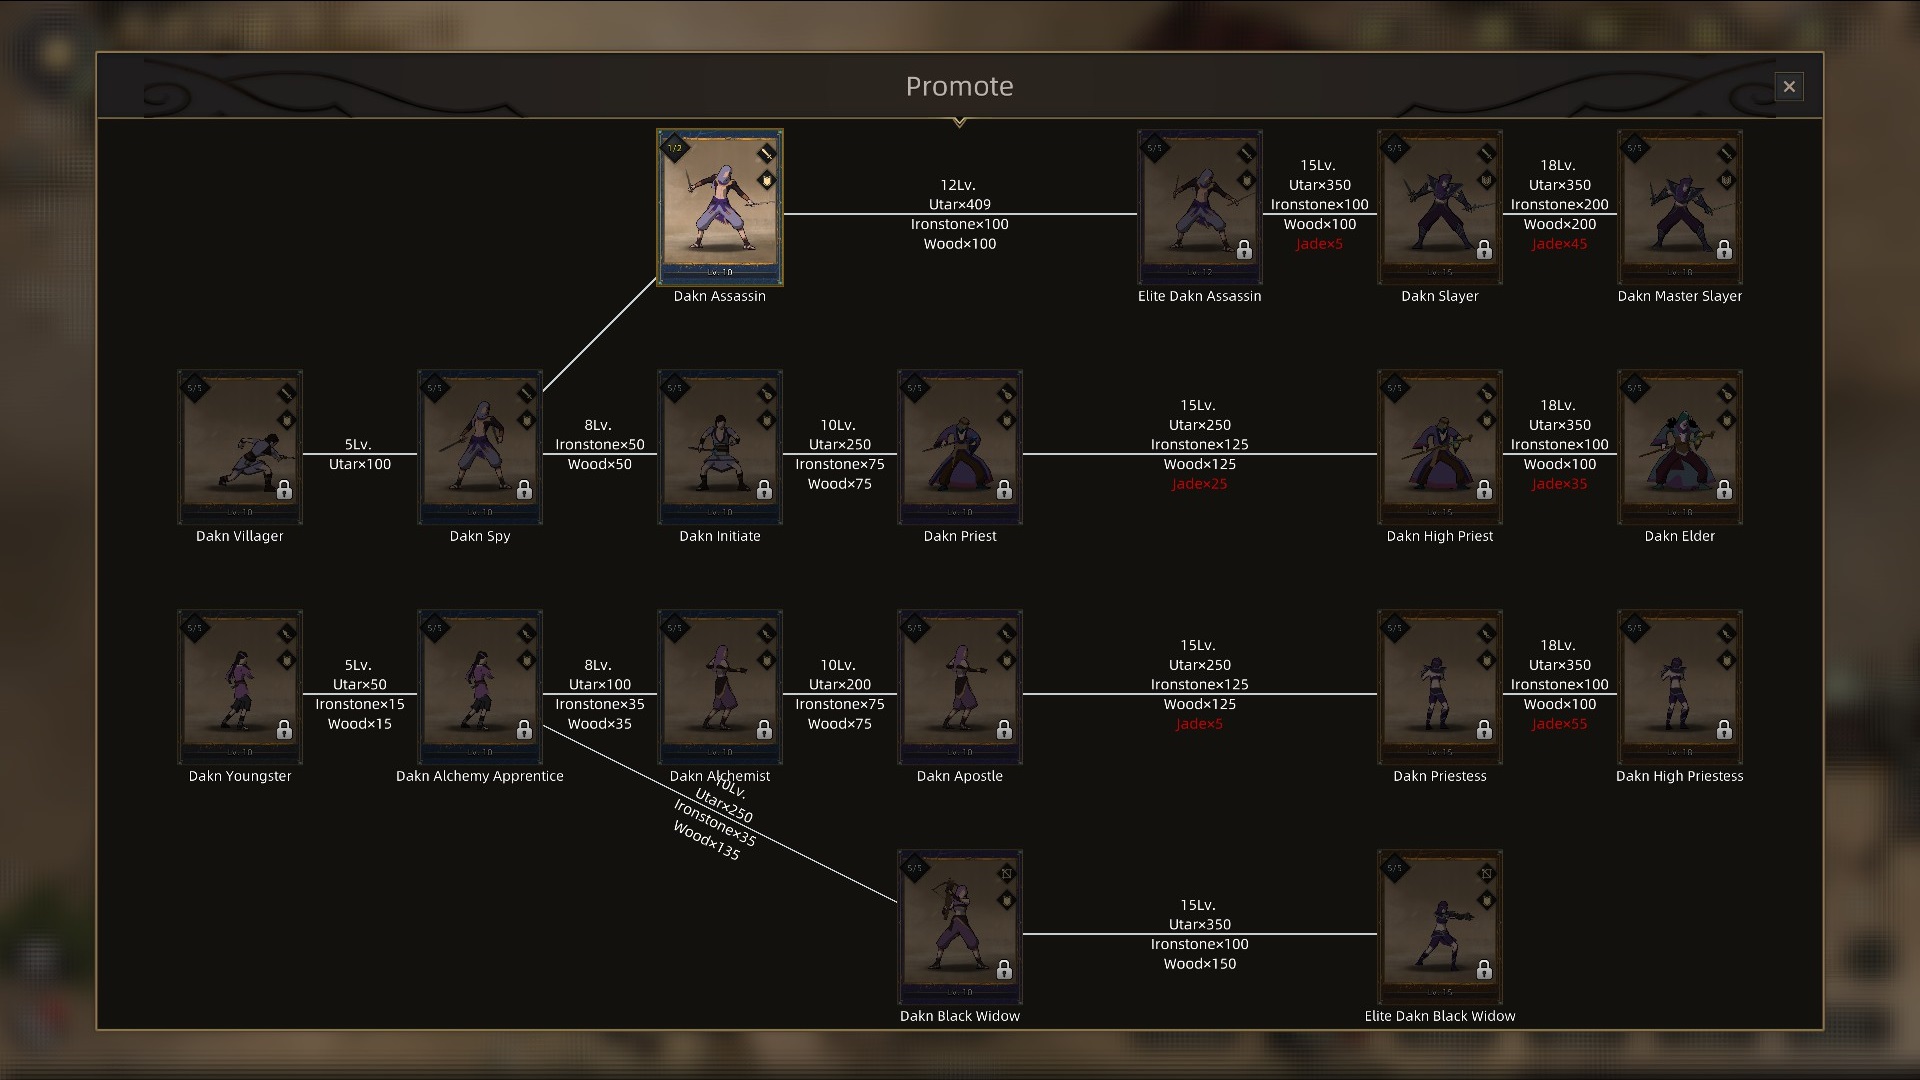Click the lock icon on Dakn Villager card

[284, 490]
